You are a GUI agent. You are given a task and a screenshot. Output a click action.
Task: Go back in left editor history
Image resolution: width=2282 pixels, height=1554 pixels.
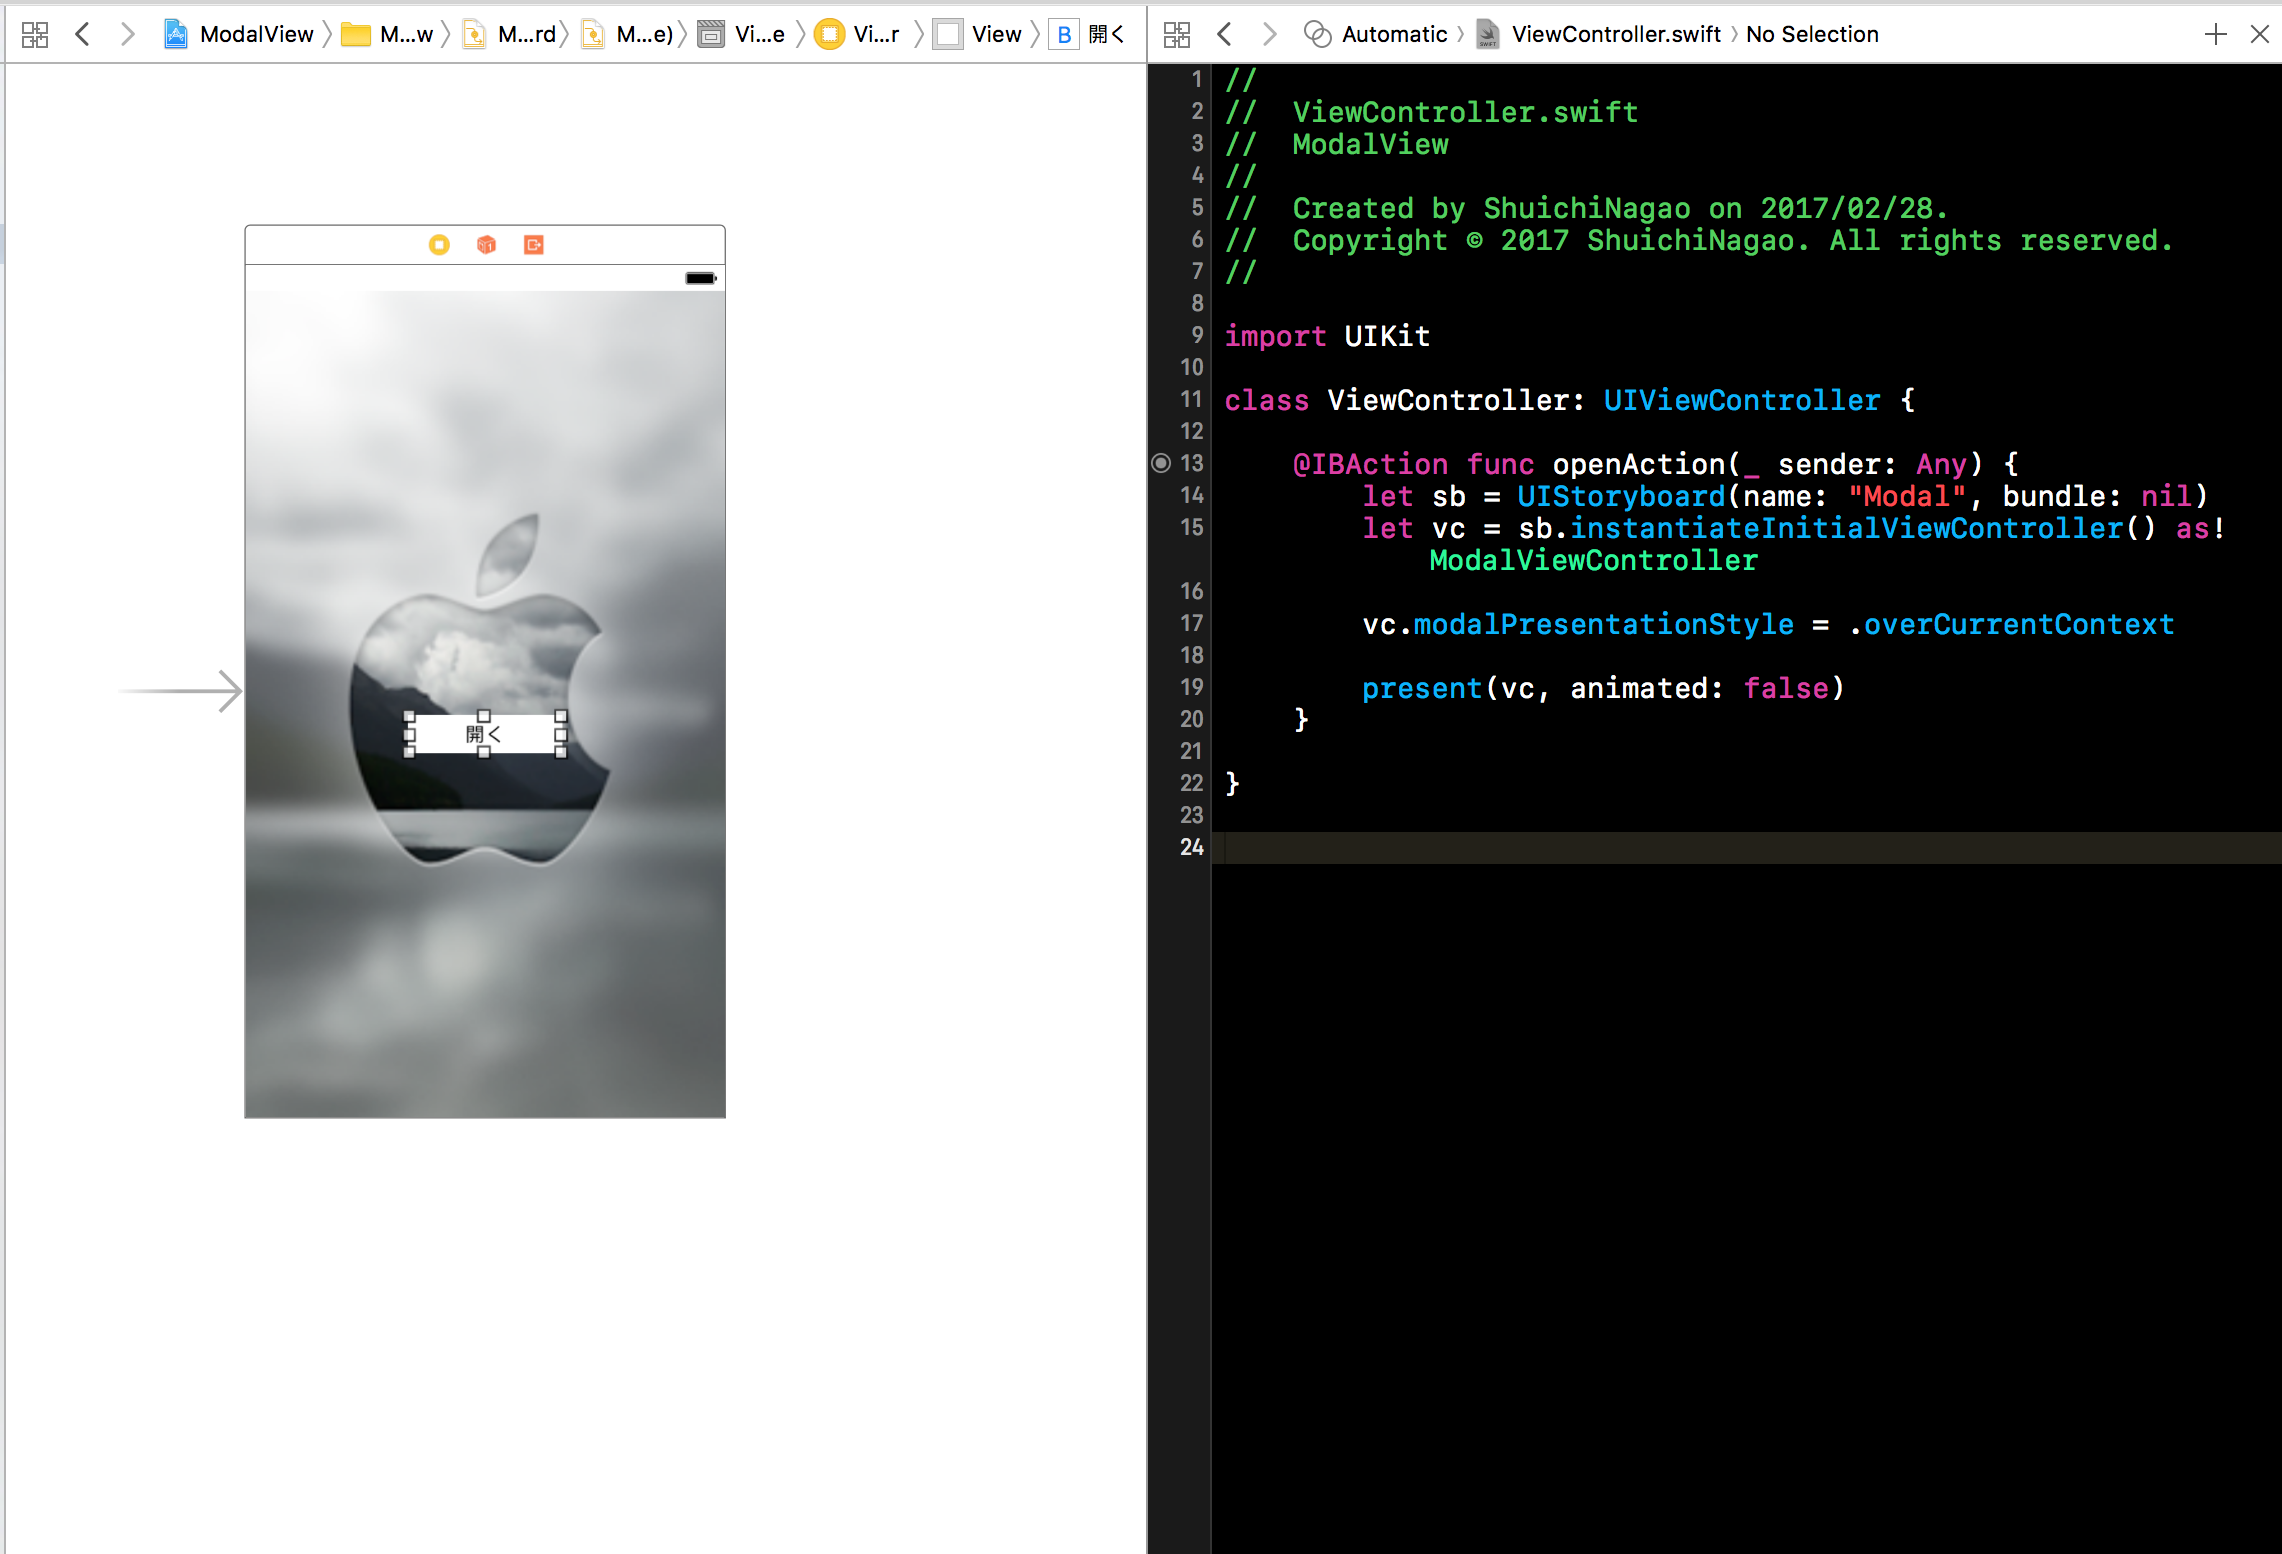(x=83, y=35)
